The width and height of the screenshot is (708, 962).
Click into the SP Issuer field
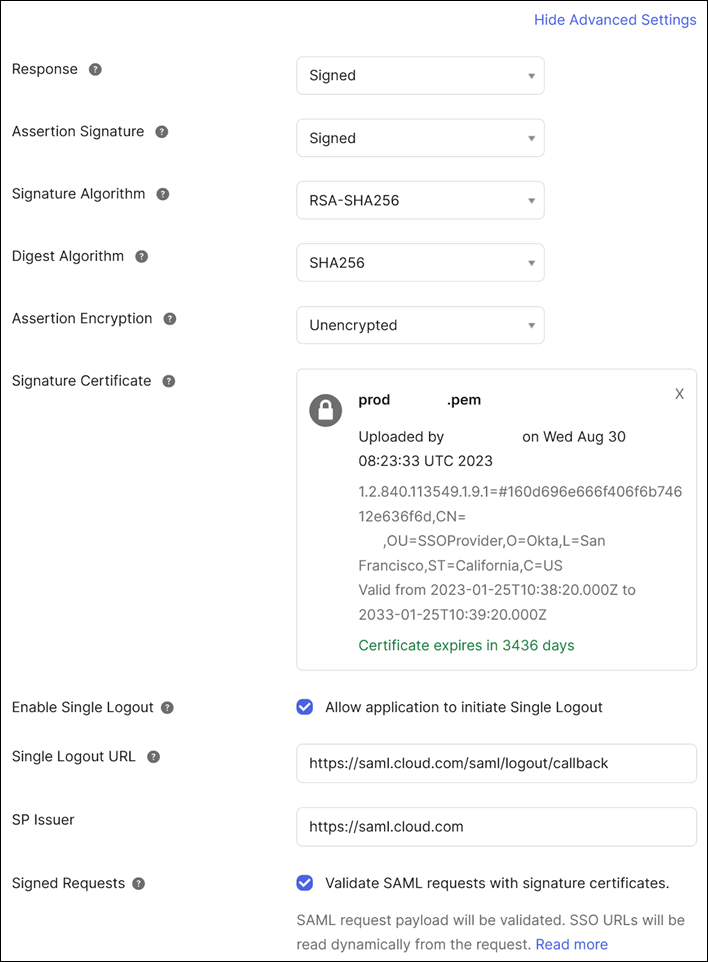[x=496, y=827]
